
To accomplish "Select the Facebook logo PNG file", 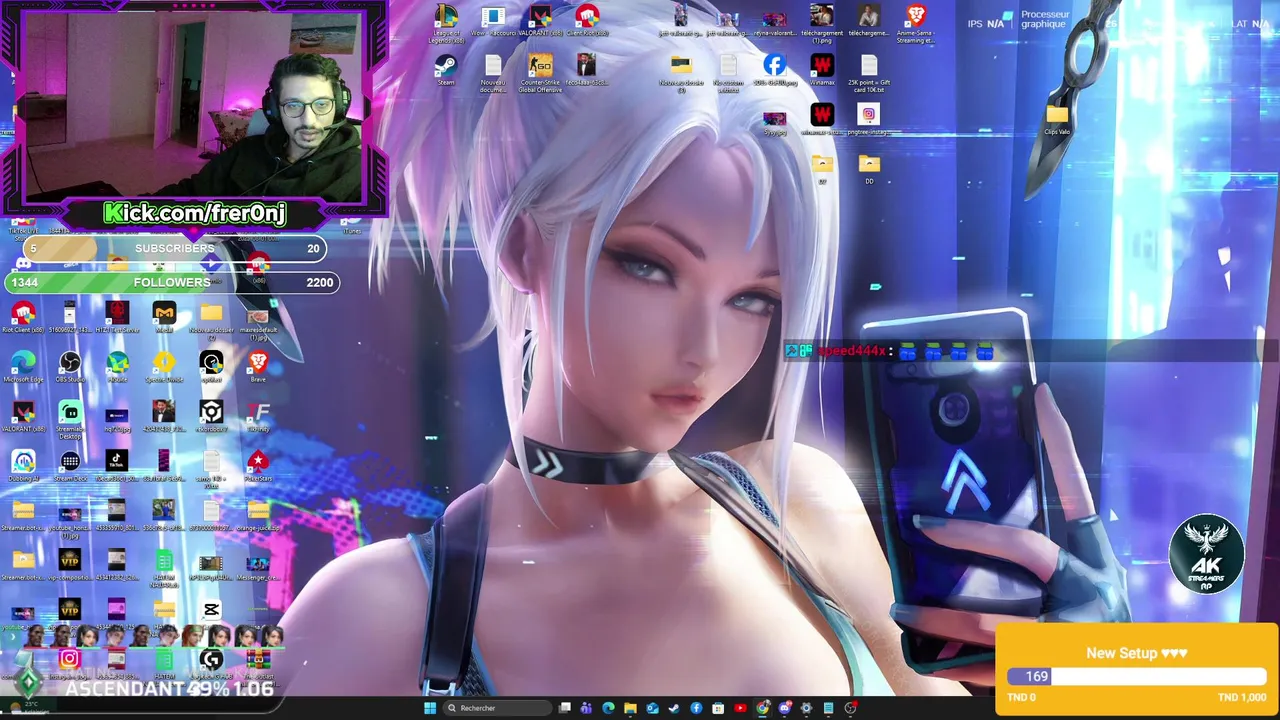I will (x=775, y=71).
